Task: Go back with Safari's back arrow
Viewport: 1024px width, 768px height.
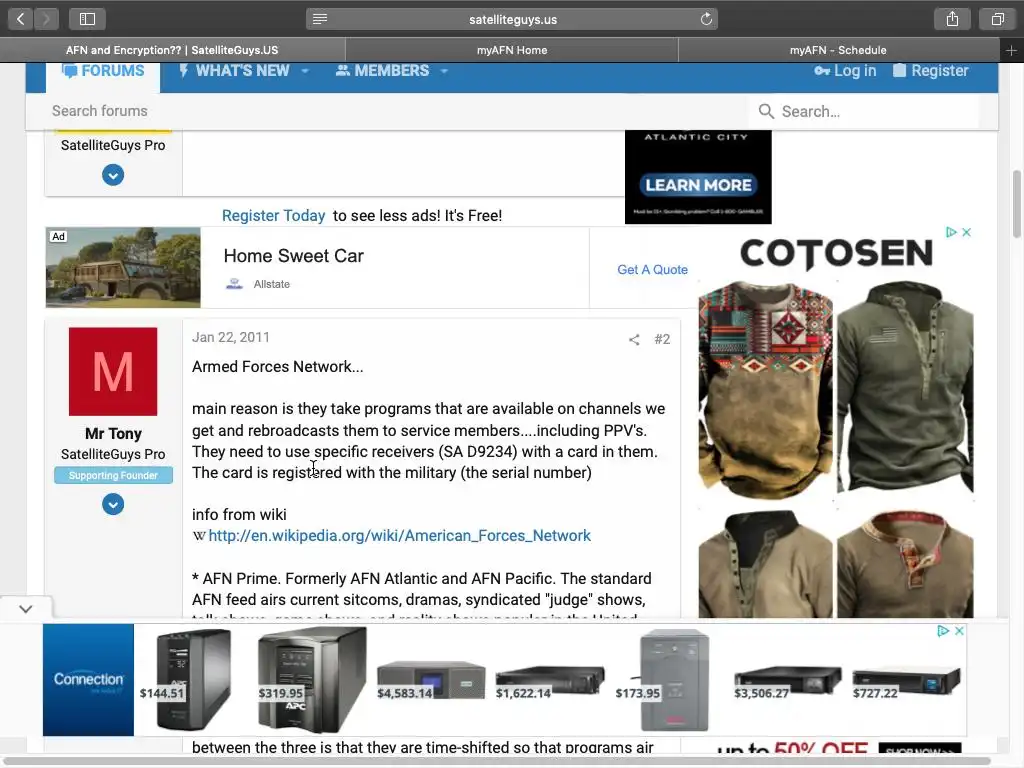Action: coord(20,19)
